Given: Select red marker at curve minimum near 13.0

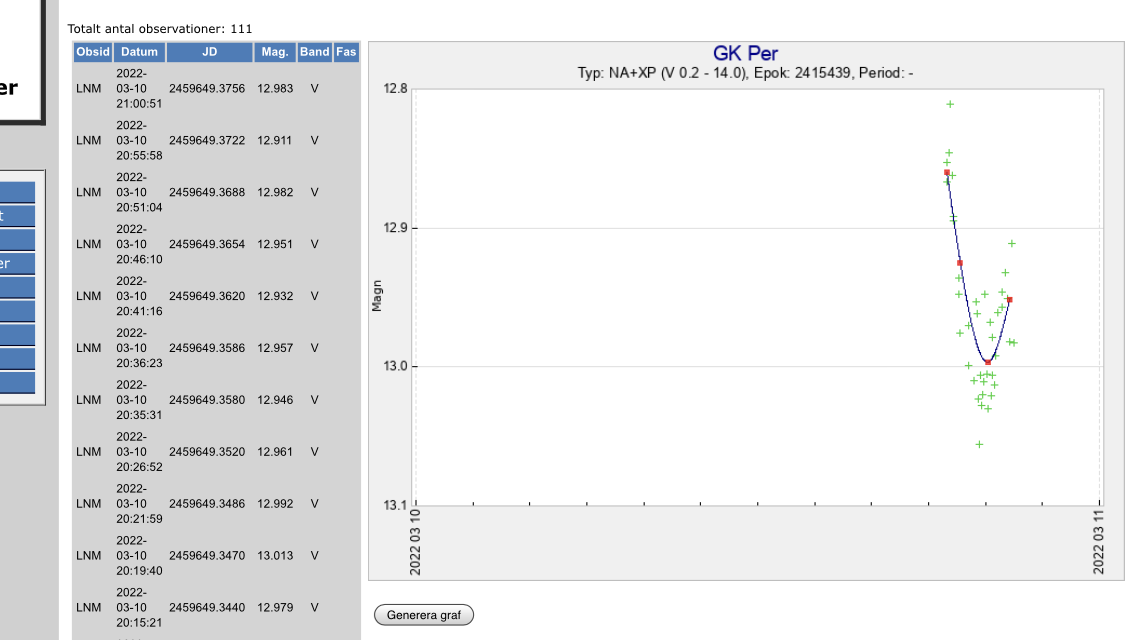Looking at the screenshot, I should coord(988,362).
